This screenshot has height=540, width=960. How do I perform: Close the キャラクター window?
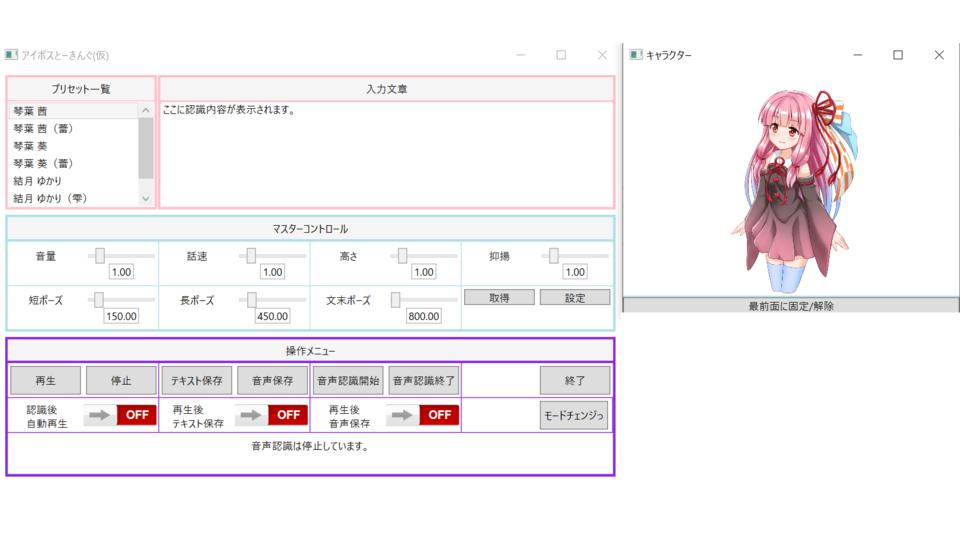pyautogui.click(x=939, y=55)
